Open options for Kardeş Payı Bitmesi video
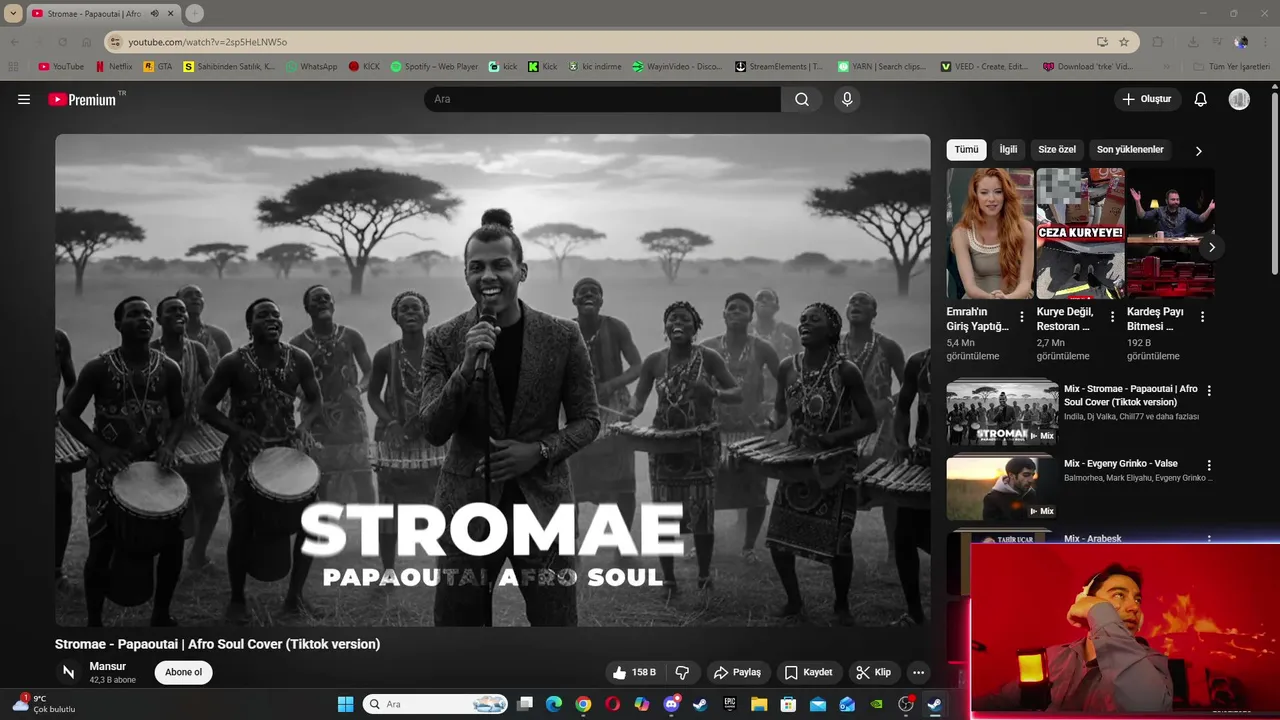This screenshot has width=1280, height=720. [1202, 317]
